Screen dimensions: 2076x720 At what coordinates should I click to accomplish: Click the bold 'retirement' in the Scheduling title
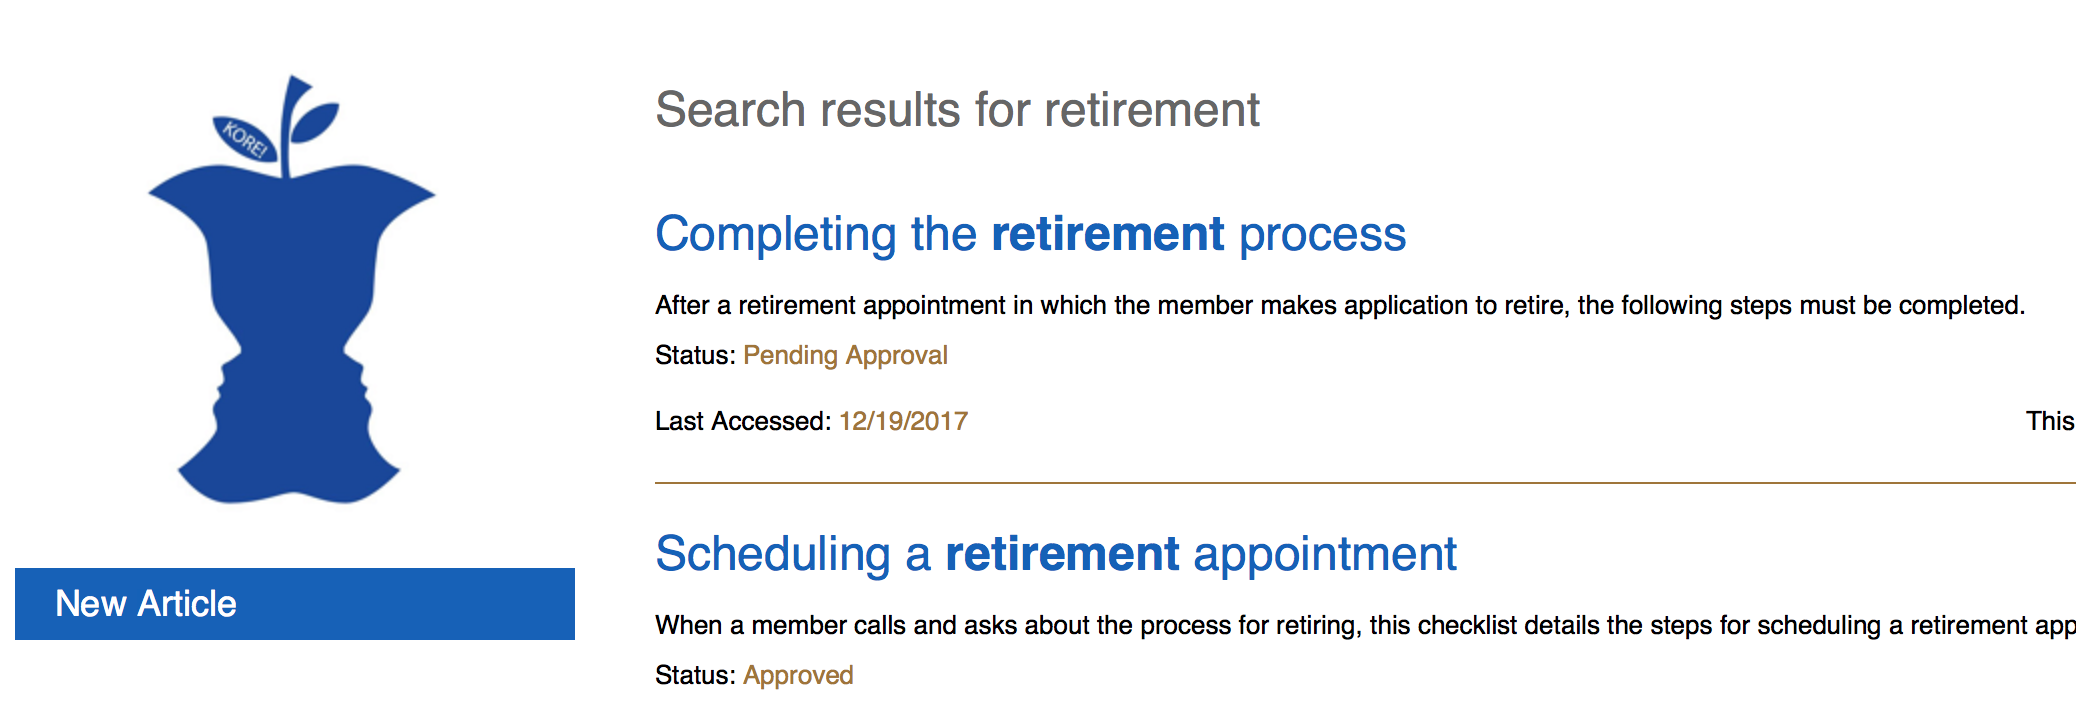point(1062,554)
